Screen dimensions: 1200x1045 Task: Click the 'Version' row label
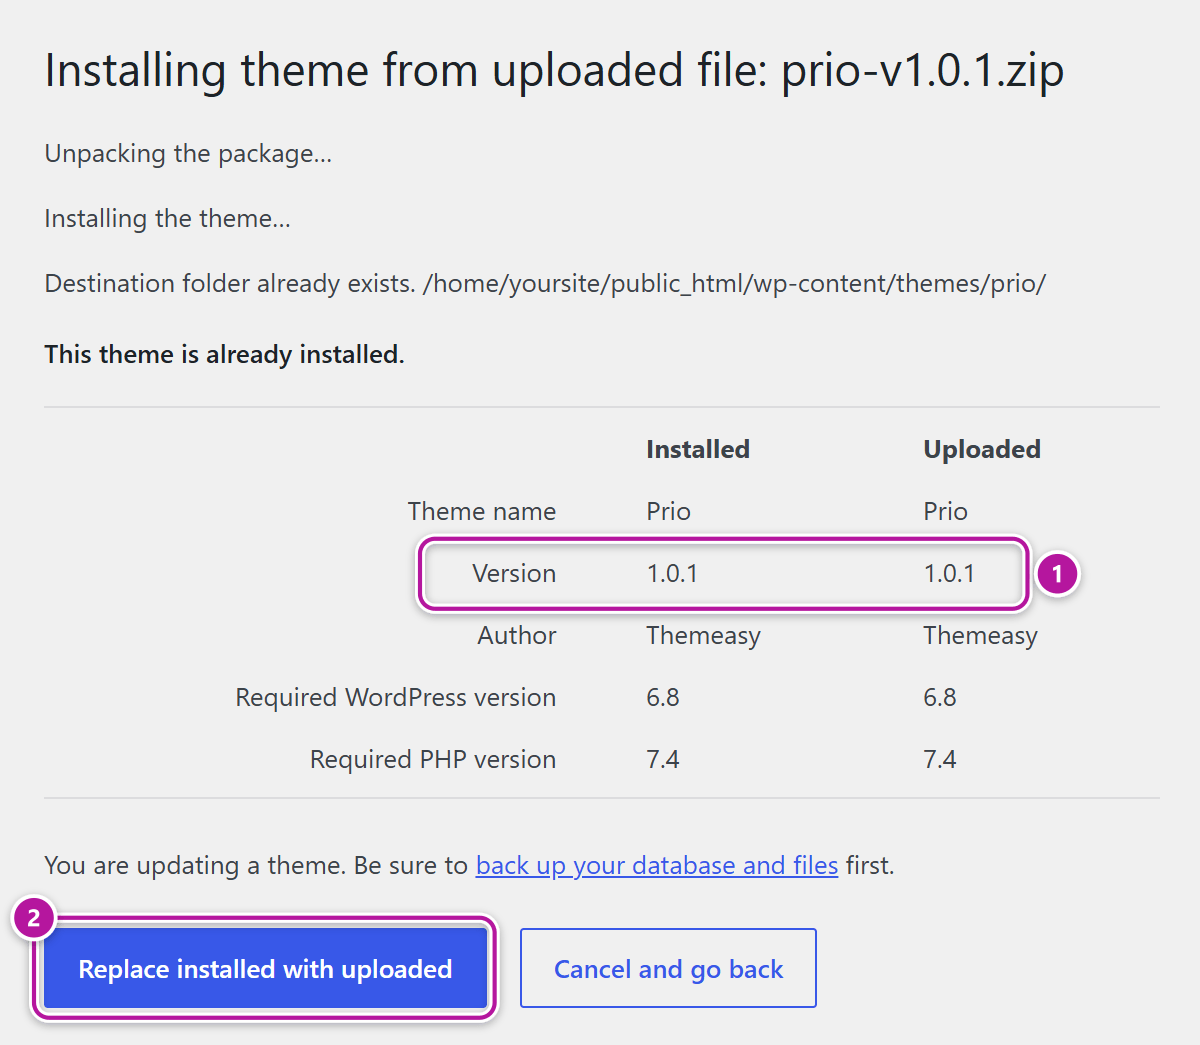click(x=514, y=573)
